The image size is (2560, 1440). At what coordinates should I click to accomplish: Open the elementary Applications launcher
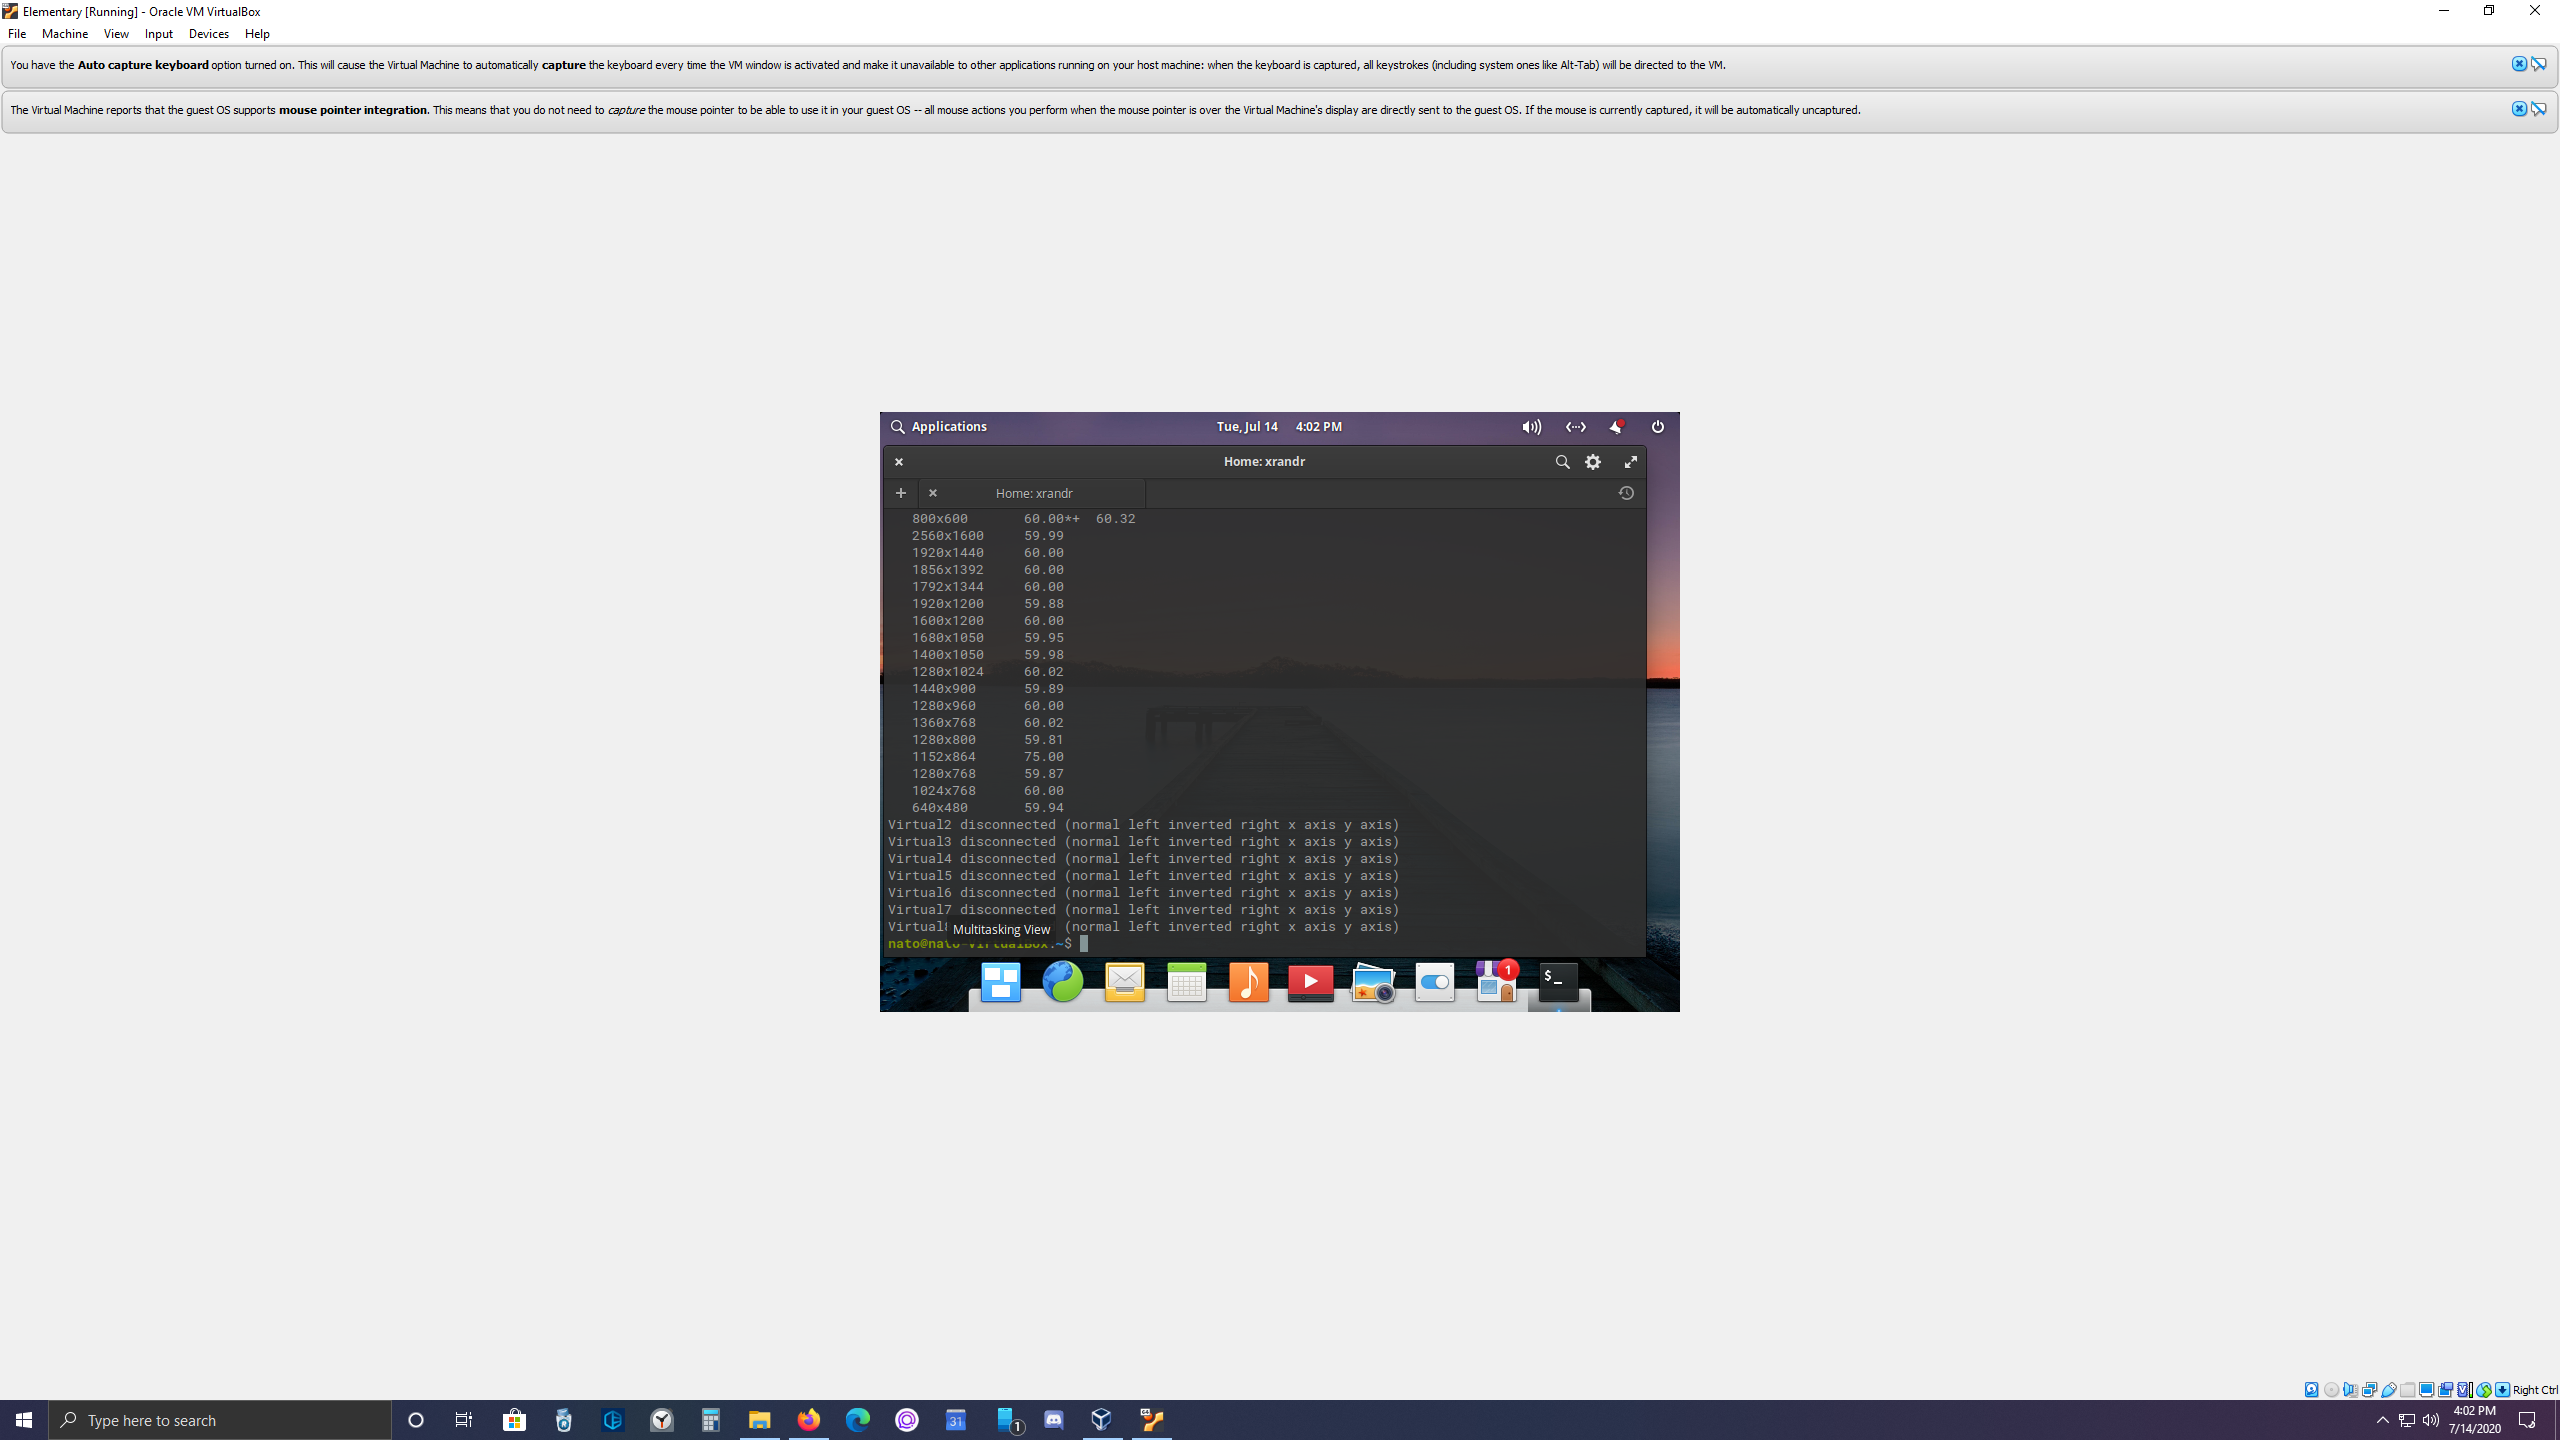pos(939,427)
